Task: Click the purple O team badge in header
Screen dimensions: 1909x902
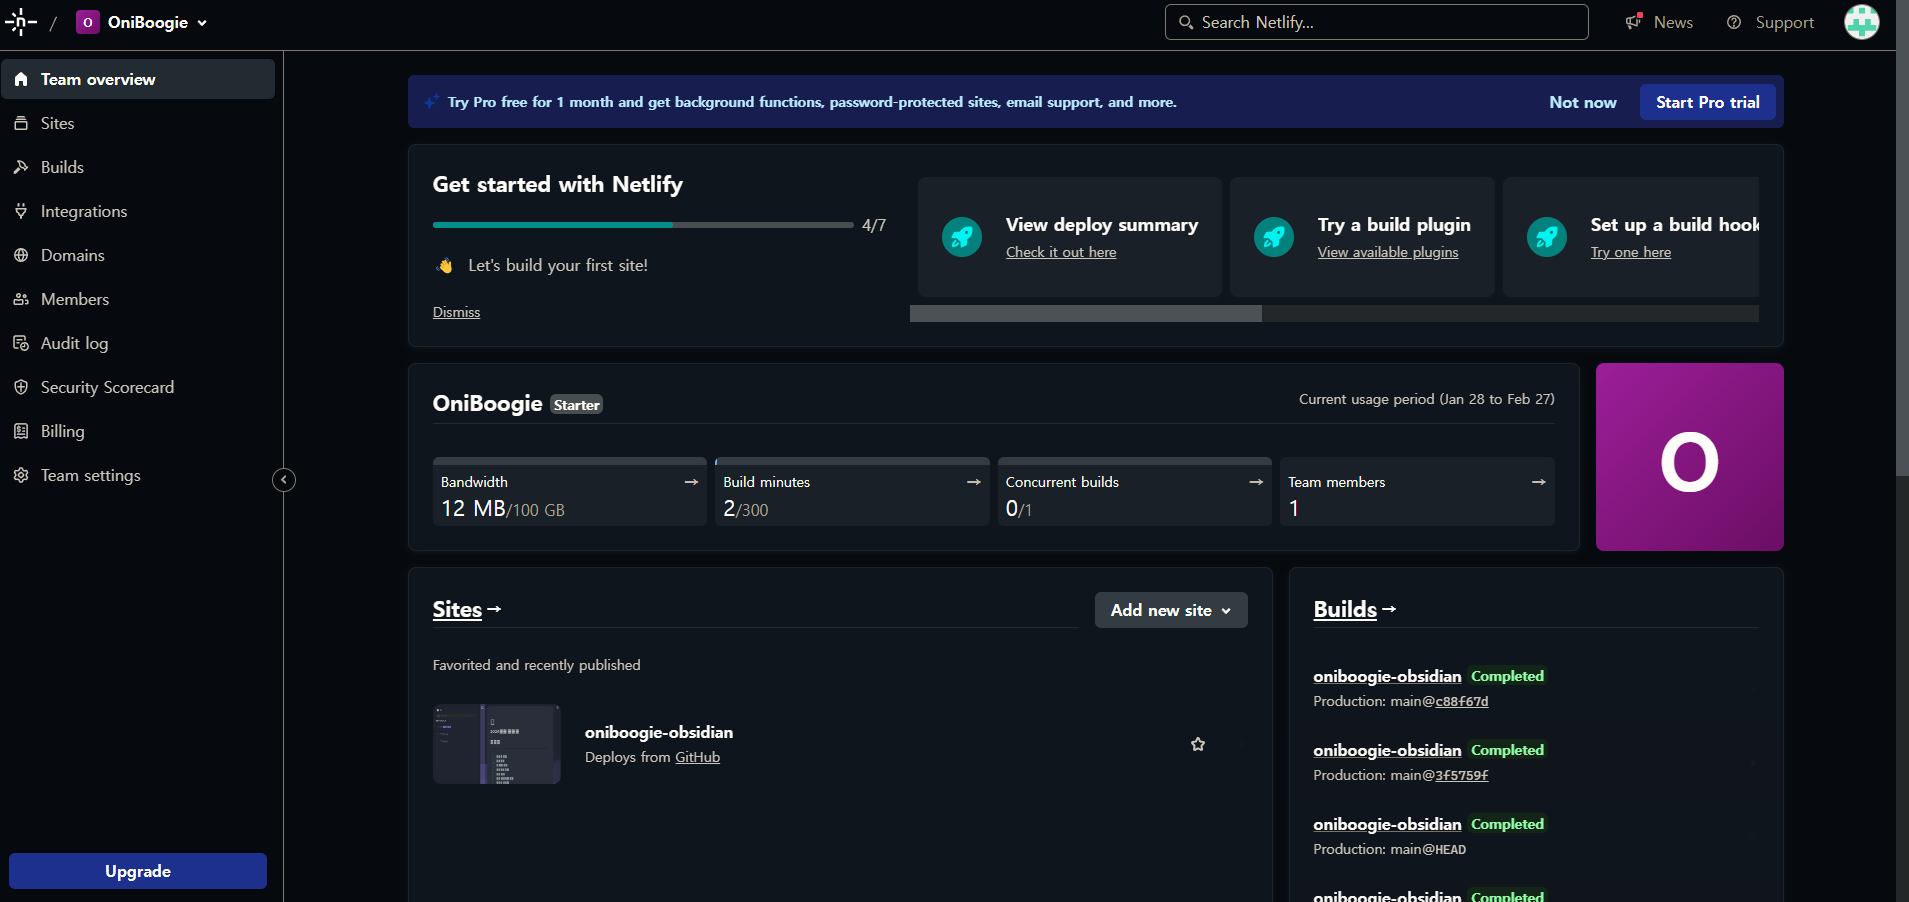Action: pyautogui.click(x=88, y=22)
